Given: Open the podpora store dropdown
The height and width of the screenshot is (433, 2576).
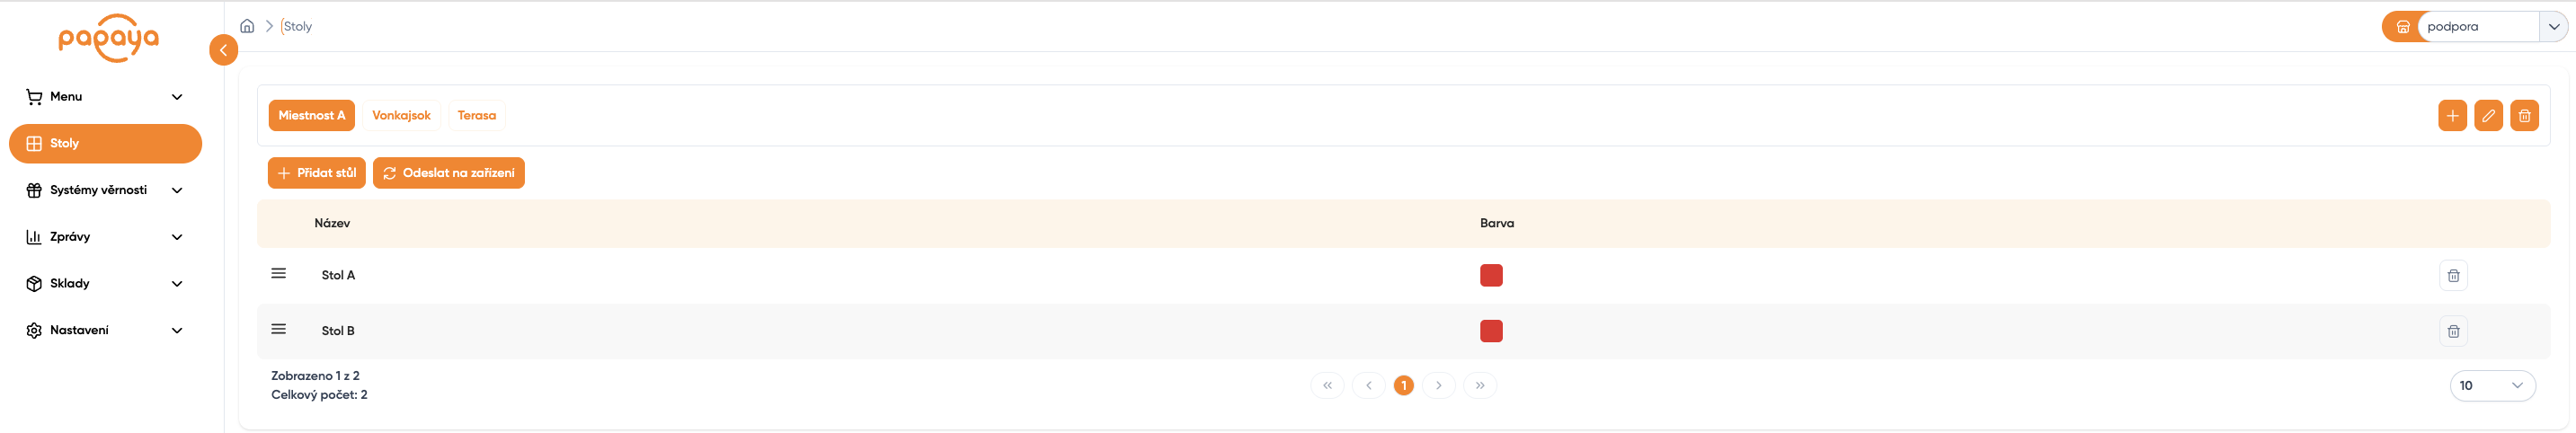Looking at the screenshot, I should [x=2553, y=27].
